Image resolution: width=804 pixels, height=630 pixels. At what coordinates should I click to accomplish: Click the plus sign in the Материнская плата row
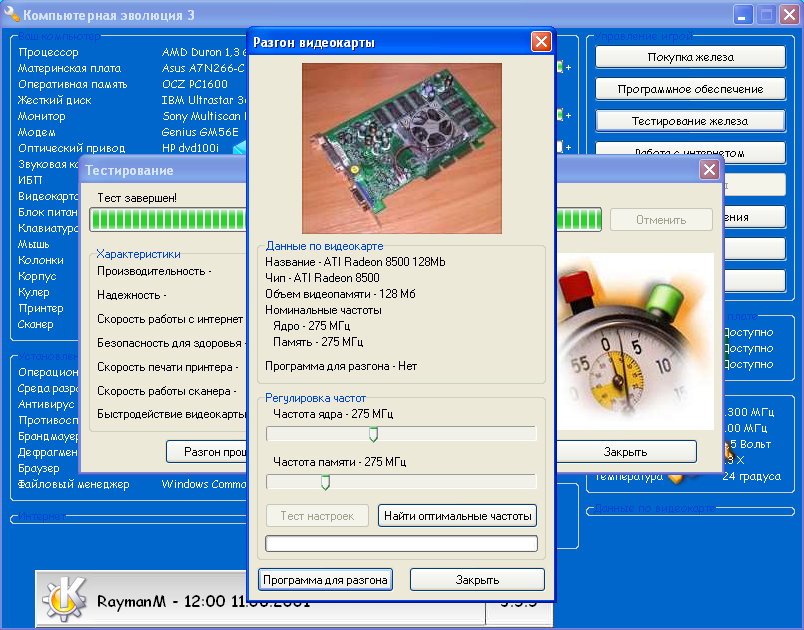pos(569,67)
